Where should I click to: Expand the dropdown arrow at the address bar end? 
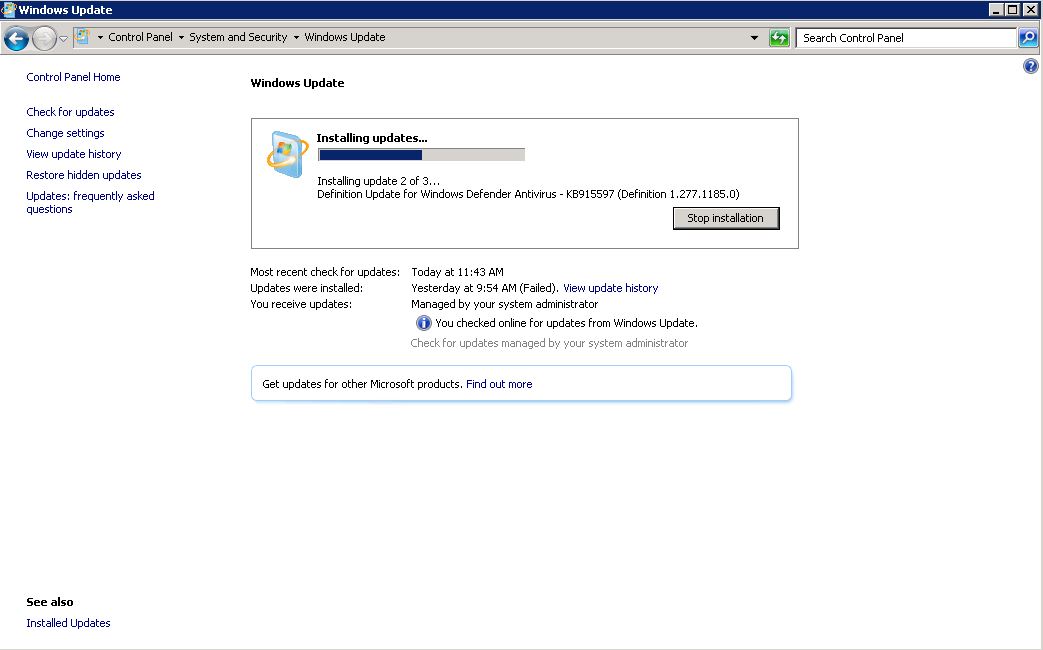pyautogui.click(x=755, y=37)
